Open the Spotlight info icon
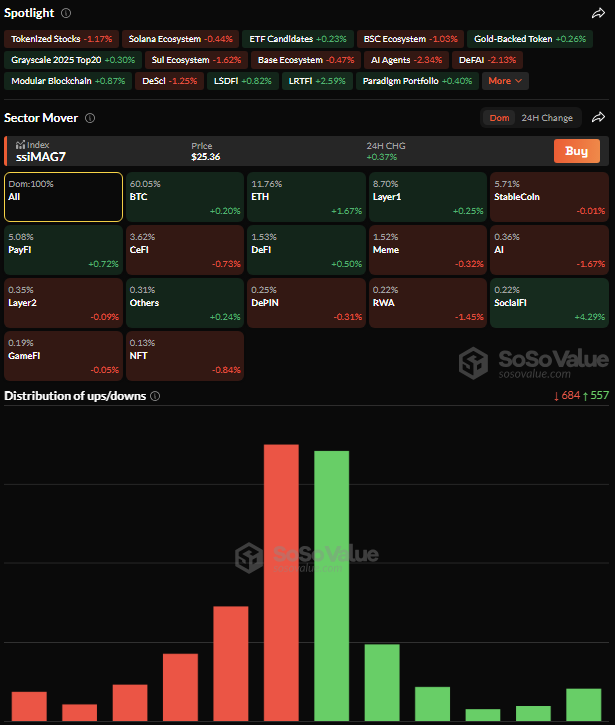The height and width of the screenshot is (725, 615). coord(66,13)
